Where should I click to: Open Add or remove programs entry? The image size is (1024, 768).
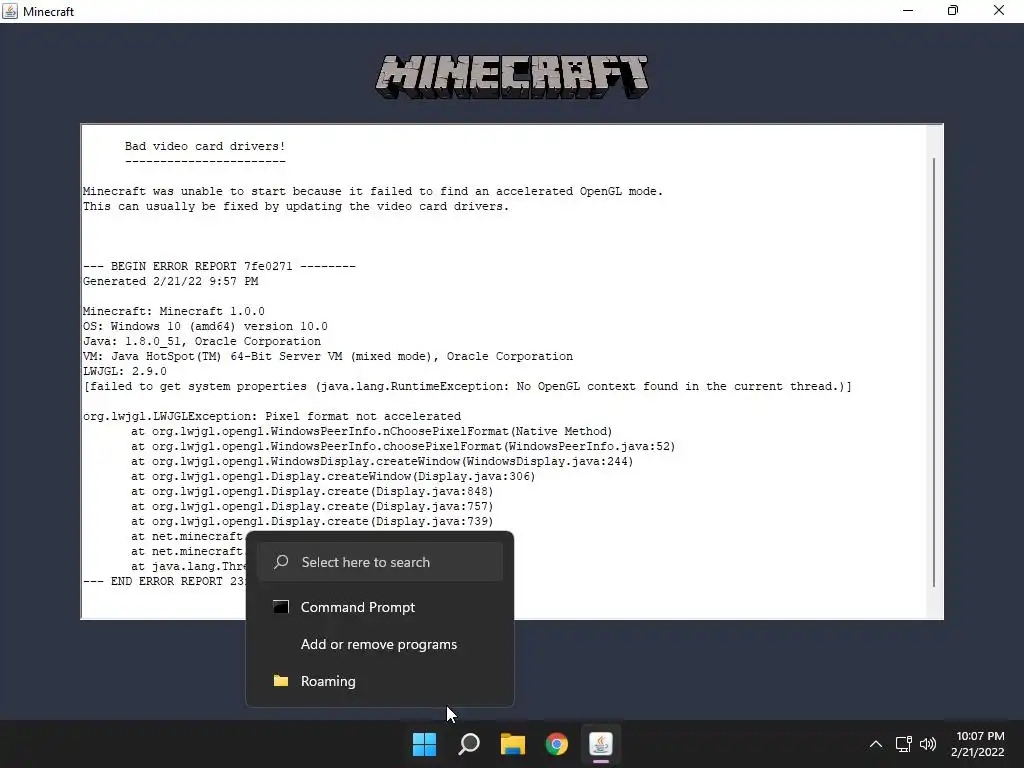pyautogui.click(x=379, y=644)
